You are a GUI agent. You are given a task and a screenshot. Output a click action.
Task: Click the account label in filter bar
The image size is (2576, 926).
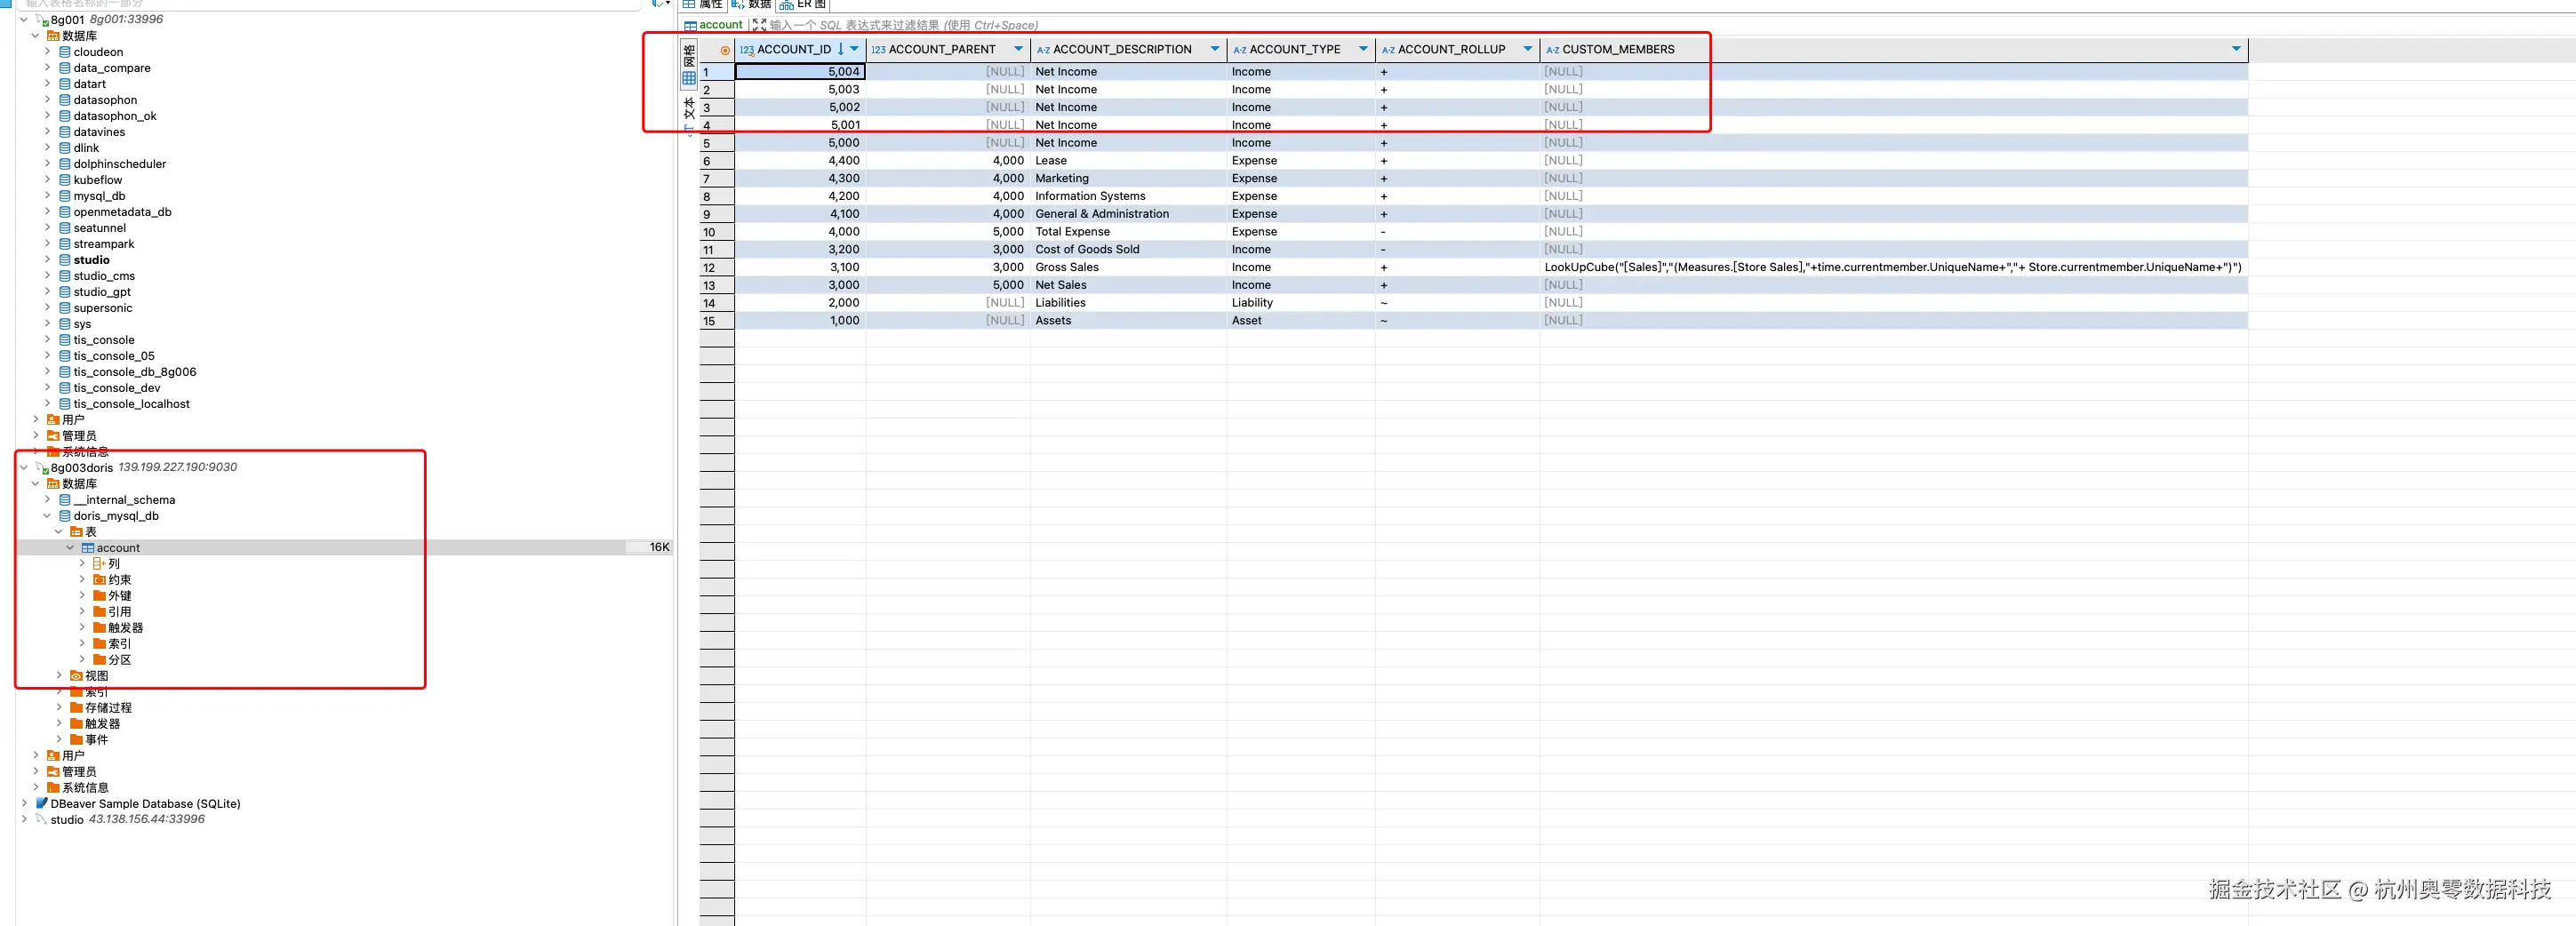(x=721, y=25)
